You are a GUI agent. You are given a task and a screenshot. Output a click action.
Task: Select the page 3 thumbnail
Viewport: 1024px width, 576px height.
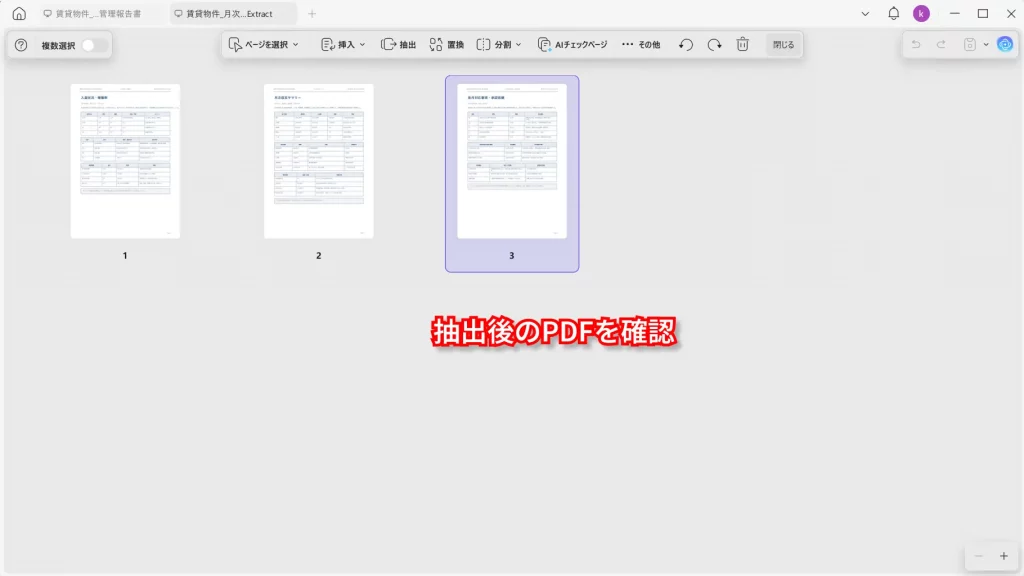[512, 161]
